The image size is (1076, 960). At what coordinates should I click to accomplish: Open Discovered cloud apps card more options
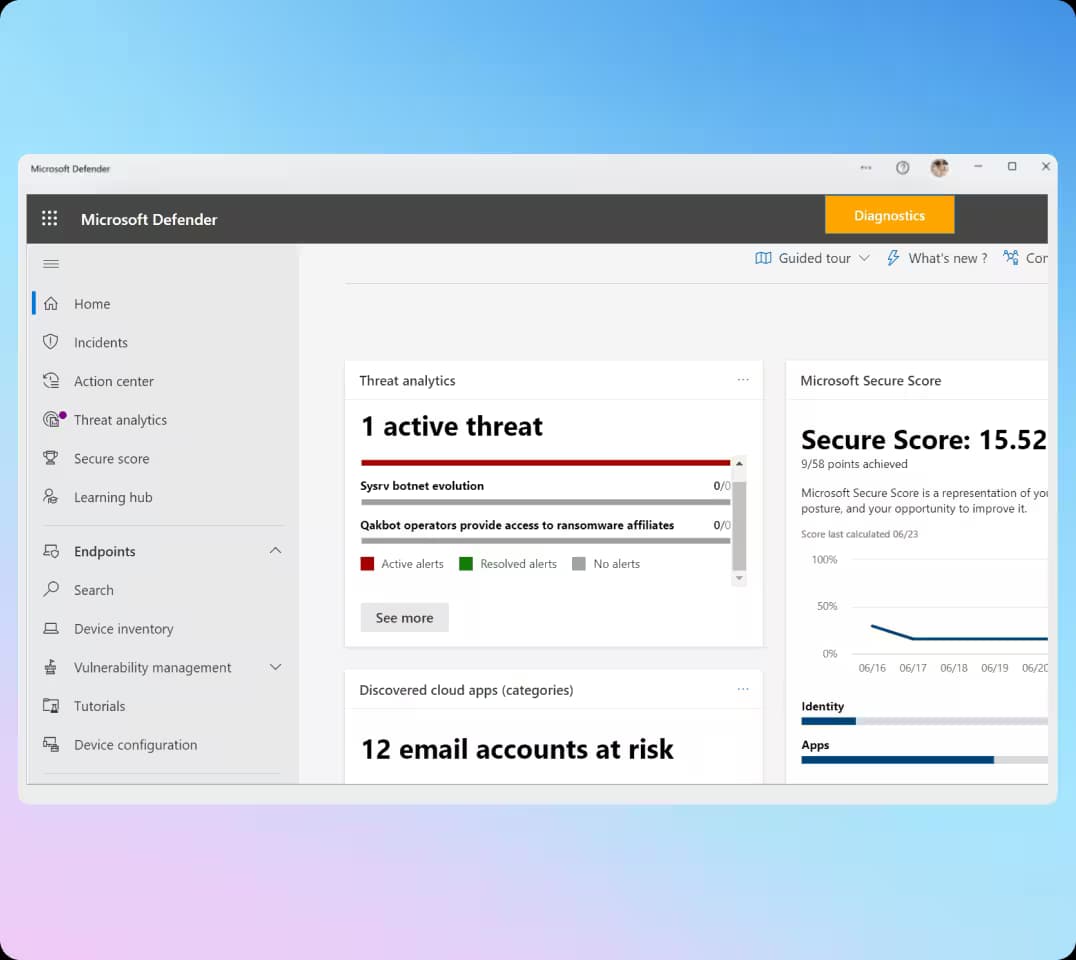pyautogui.click(x=743, y=689)
